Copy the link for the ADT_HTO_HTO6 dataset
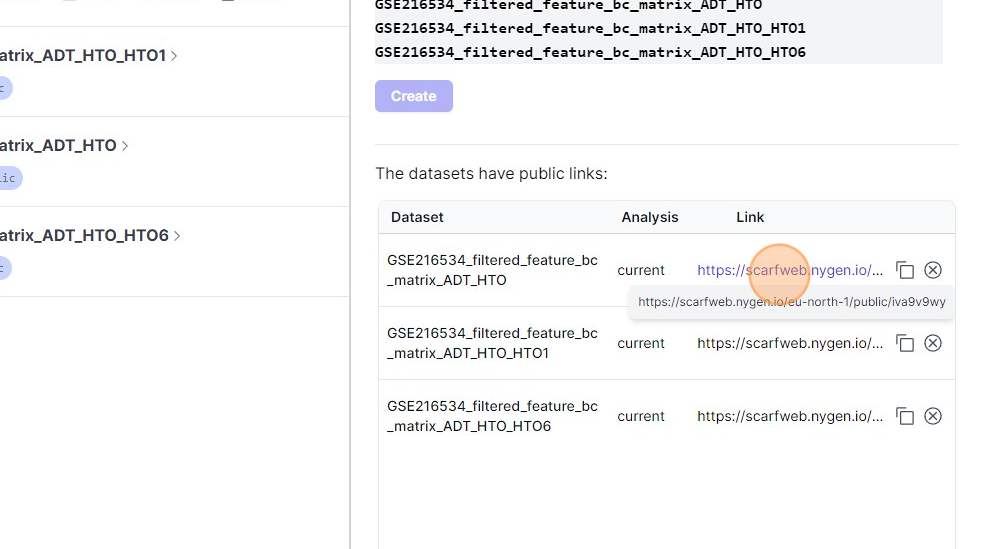Image resolution: width=983 pixels, height=549 pixels. [x=905, y=416]
